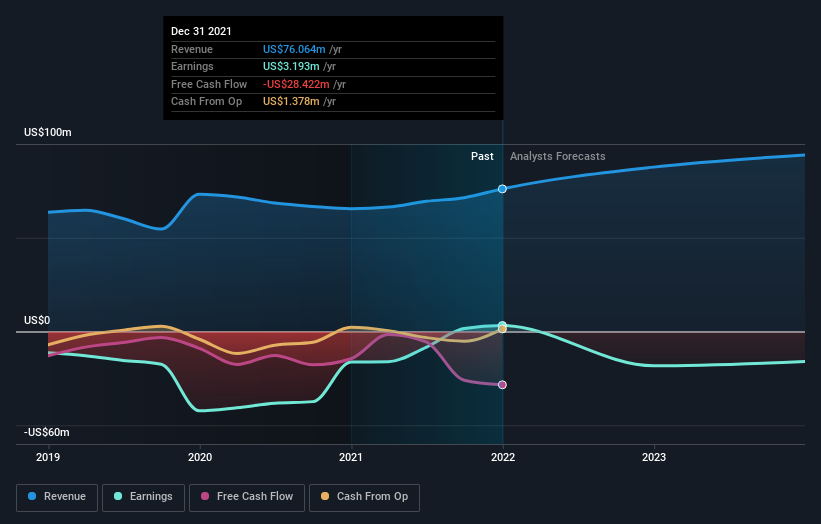Click the US$3.193m earnings value

[291, 66]
